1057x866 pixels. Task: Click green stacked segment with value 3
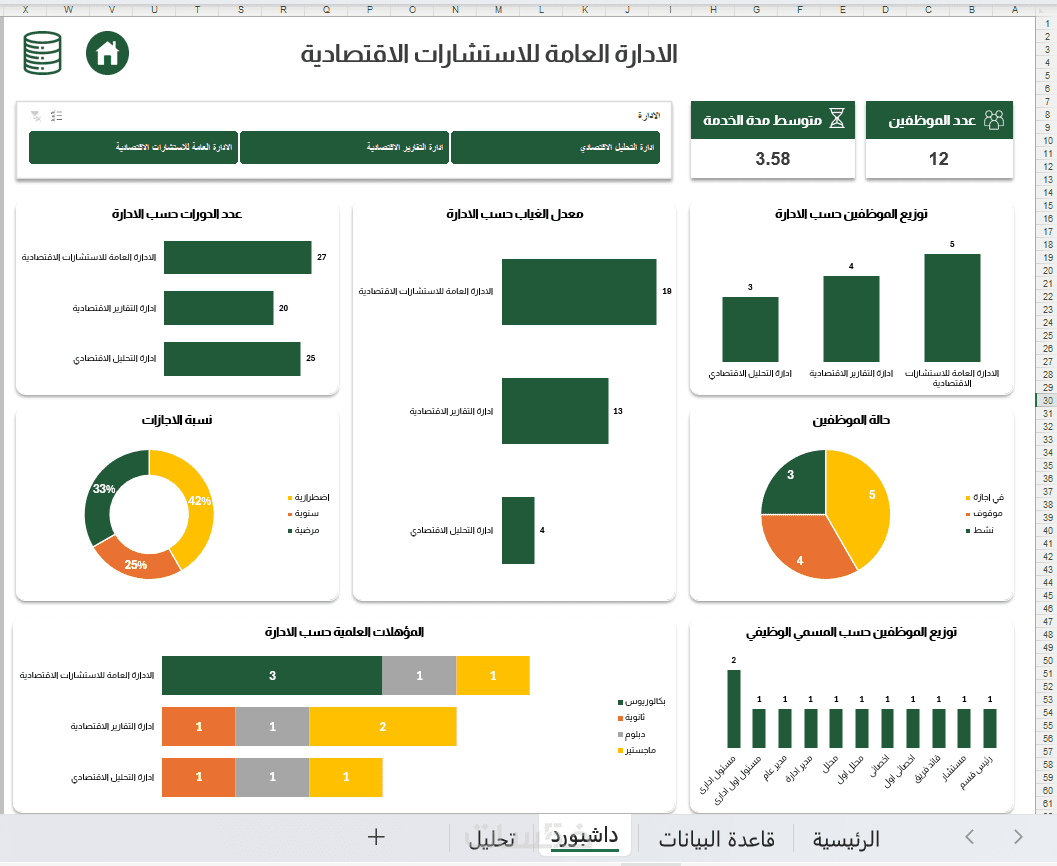point(272,675)
